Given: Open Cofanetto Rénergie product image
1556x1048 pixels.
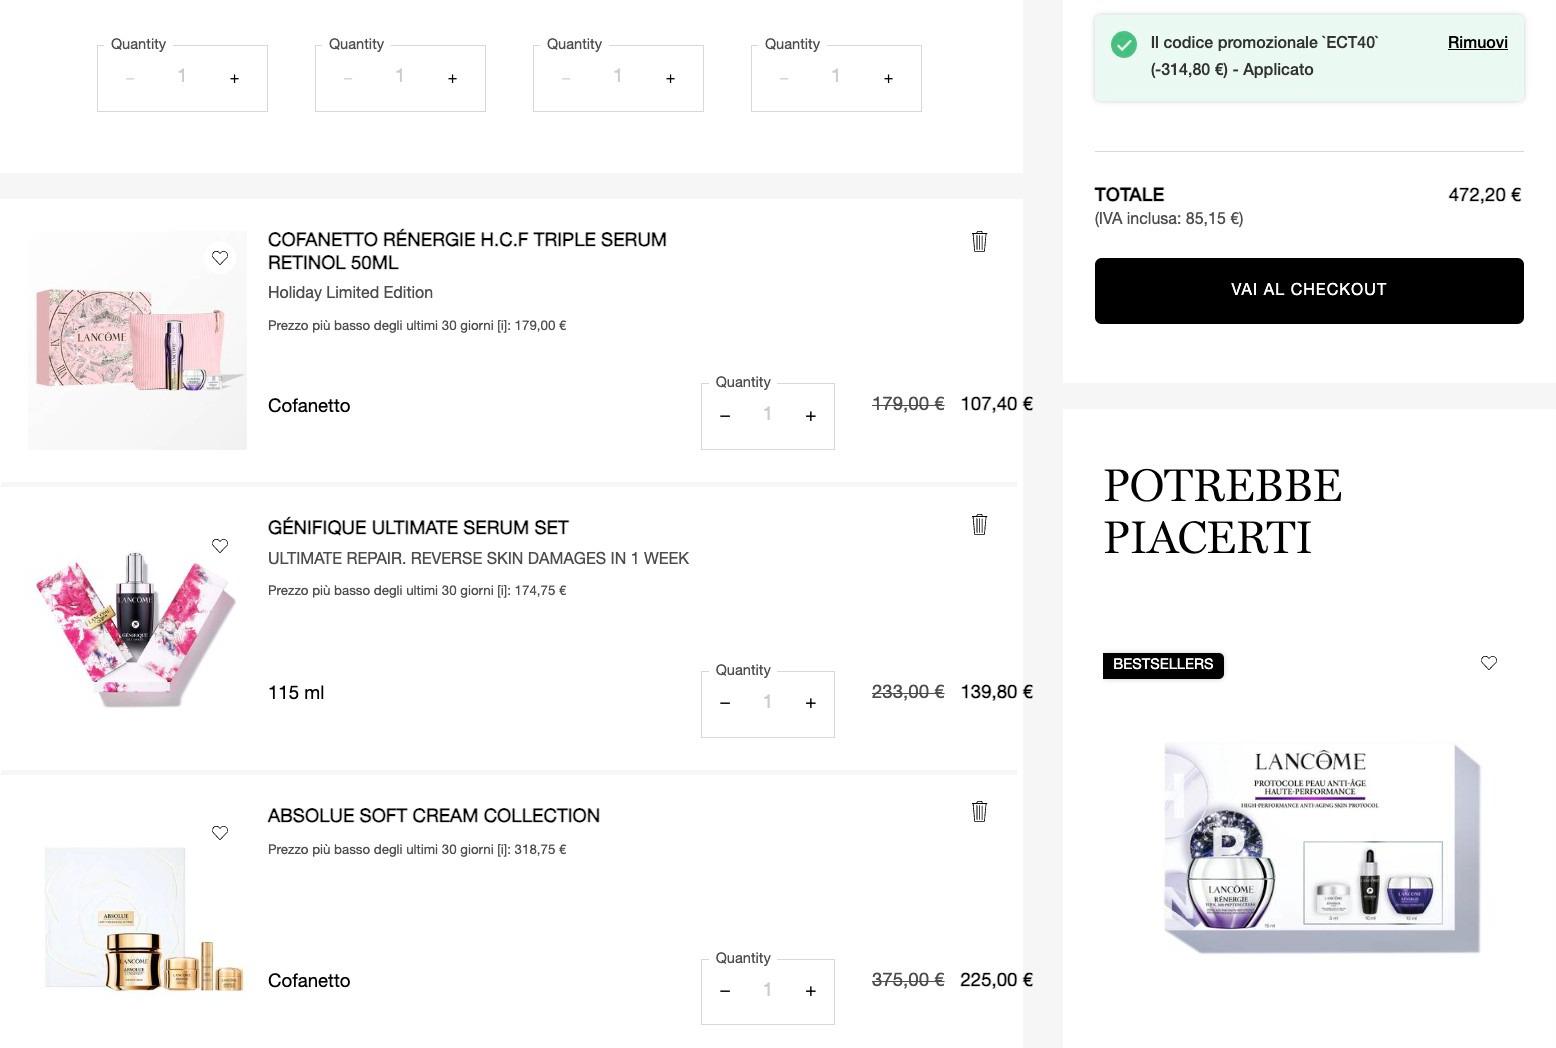Looking at the screenshot, I should tap(137, 341).
